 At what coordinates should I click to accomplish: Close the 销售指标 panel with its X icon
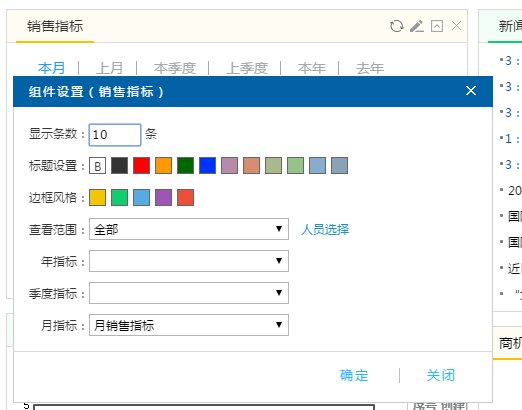456,26
